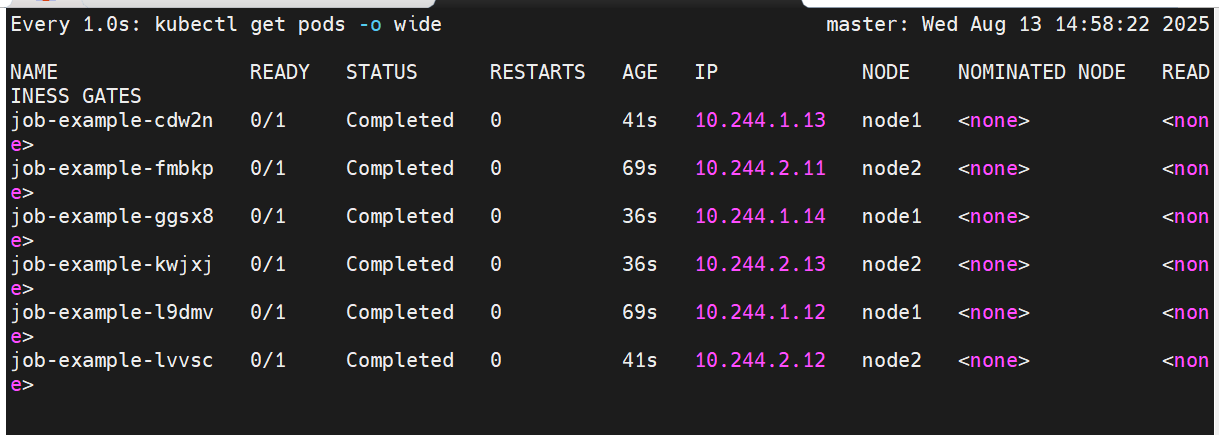Click pod name job-example-cdw2n

click(x=112, y=121)
